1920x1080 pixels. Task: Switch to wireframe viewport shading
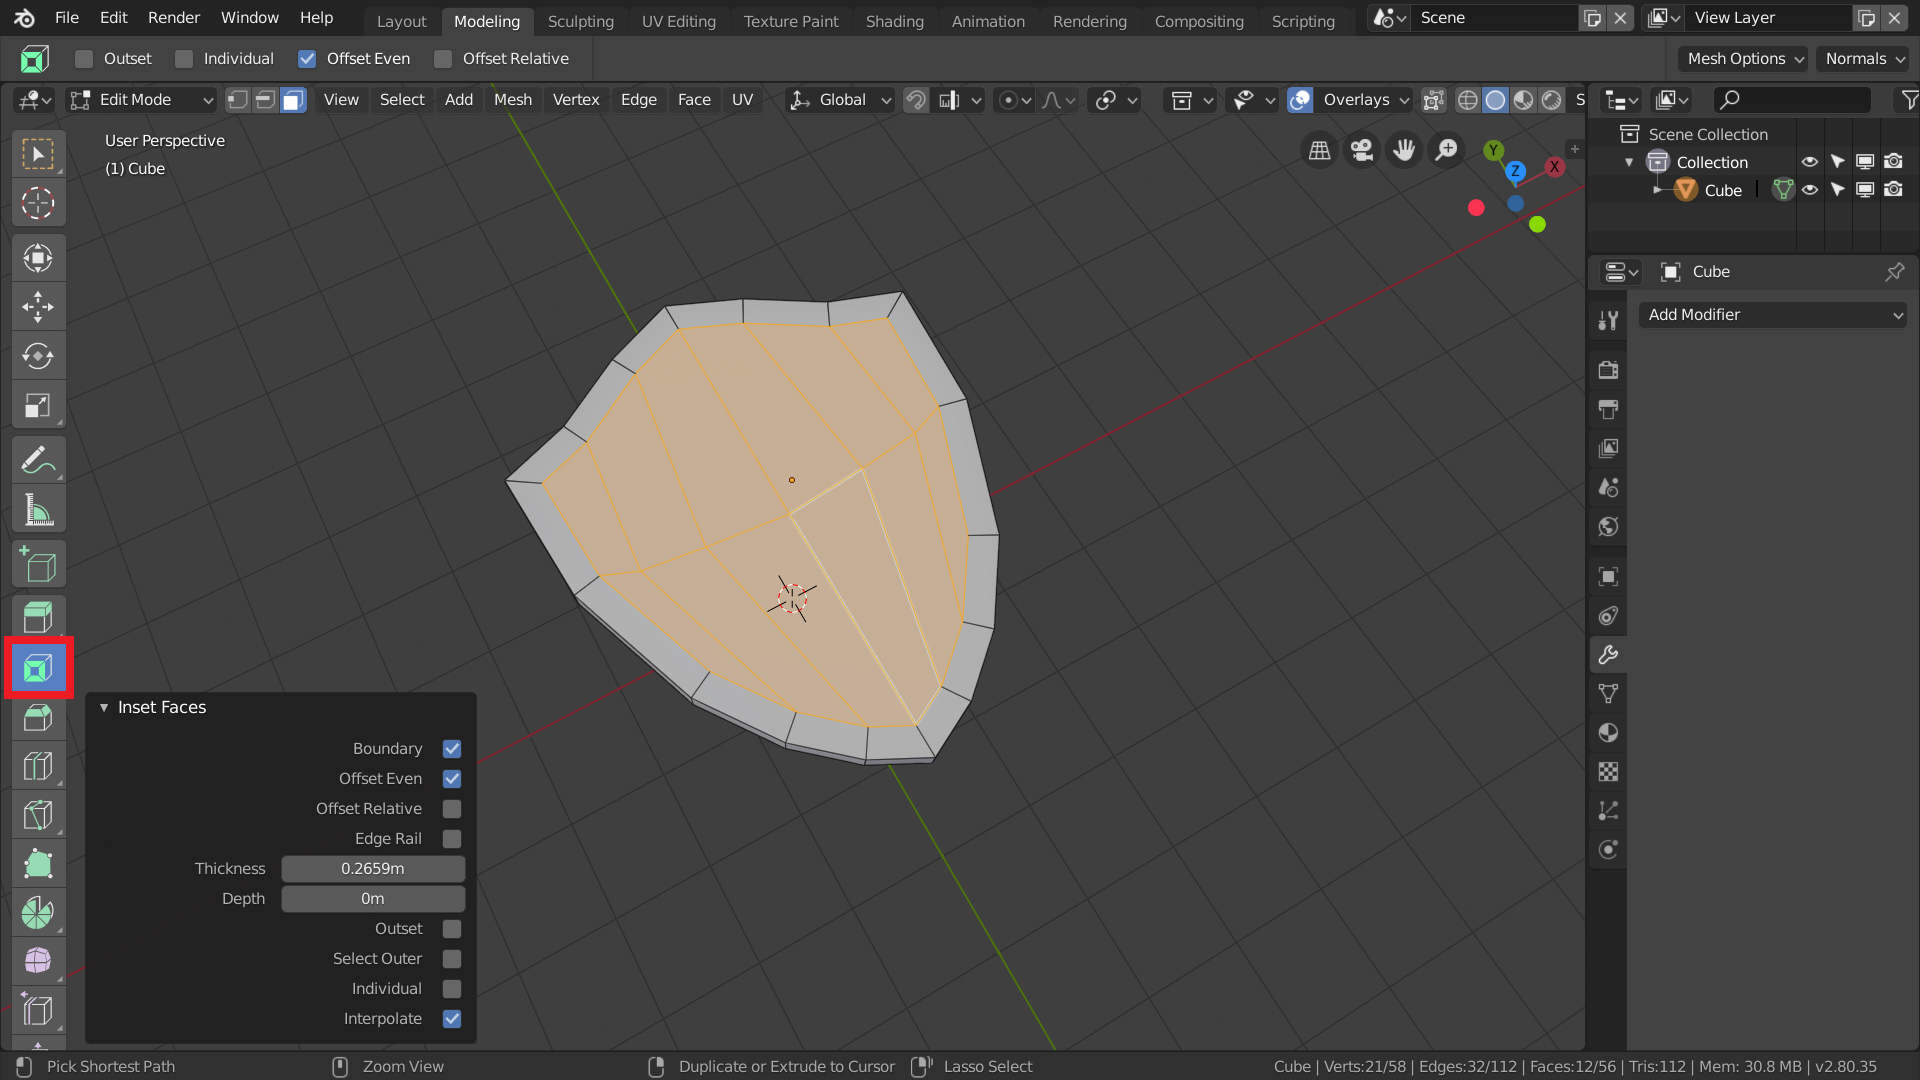point(1467,100)
